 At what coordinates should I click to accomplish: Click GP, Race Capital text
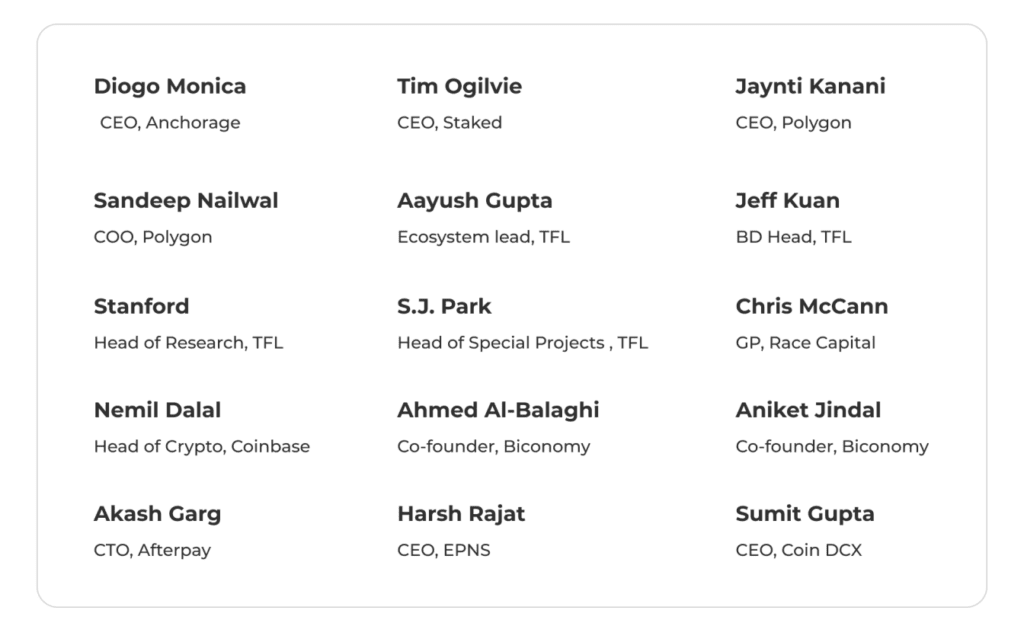(805, 343)
